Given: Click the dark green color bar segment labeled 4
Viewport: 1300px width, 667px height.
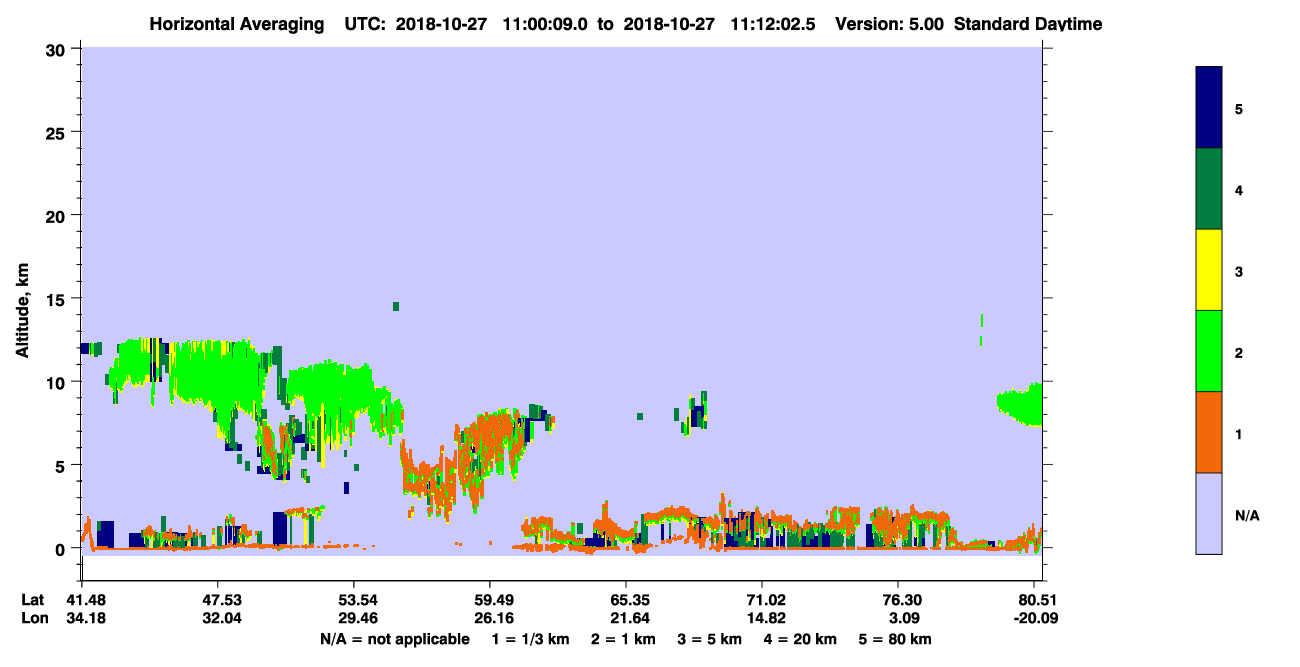Looking at the screenshot, I should pos(1209,189).
